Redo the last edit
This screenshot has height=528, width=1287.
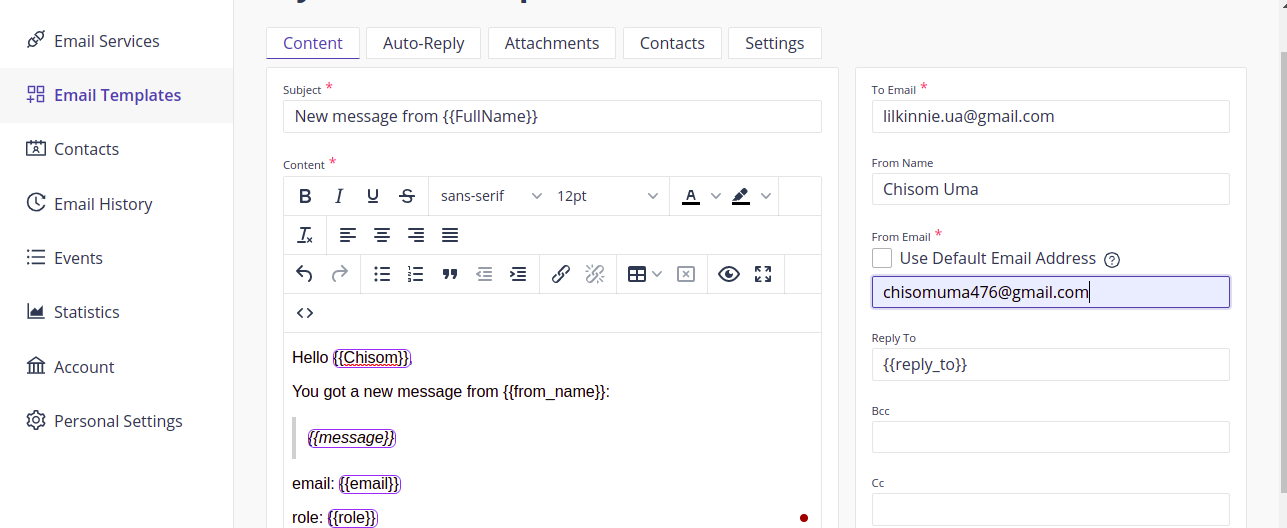[339, 274]
